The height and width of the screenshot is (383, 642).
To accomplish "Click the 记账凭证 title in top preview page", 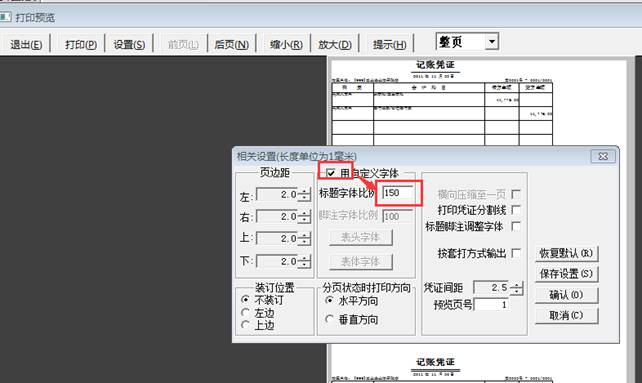I will click(435, 65).
